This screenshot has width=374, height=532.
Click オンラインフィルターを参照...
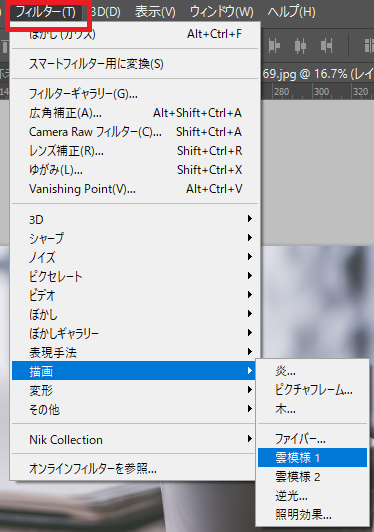click(134, 469)
